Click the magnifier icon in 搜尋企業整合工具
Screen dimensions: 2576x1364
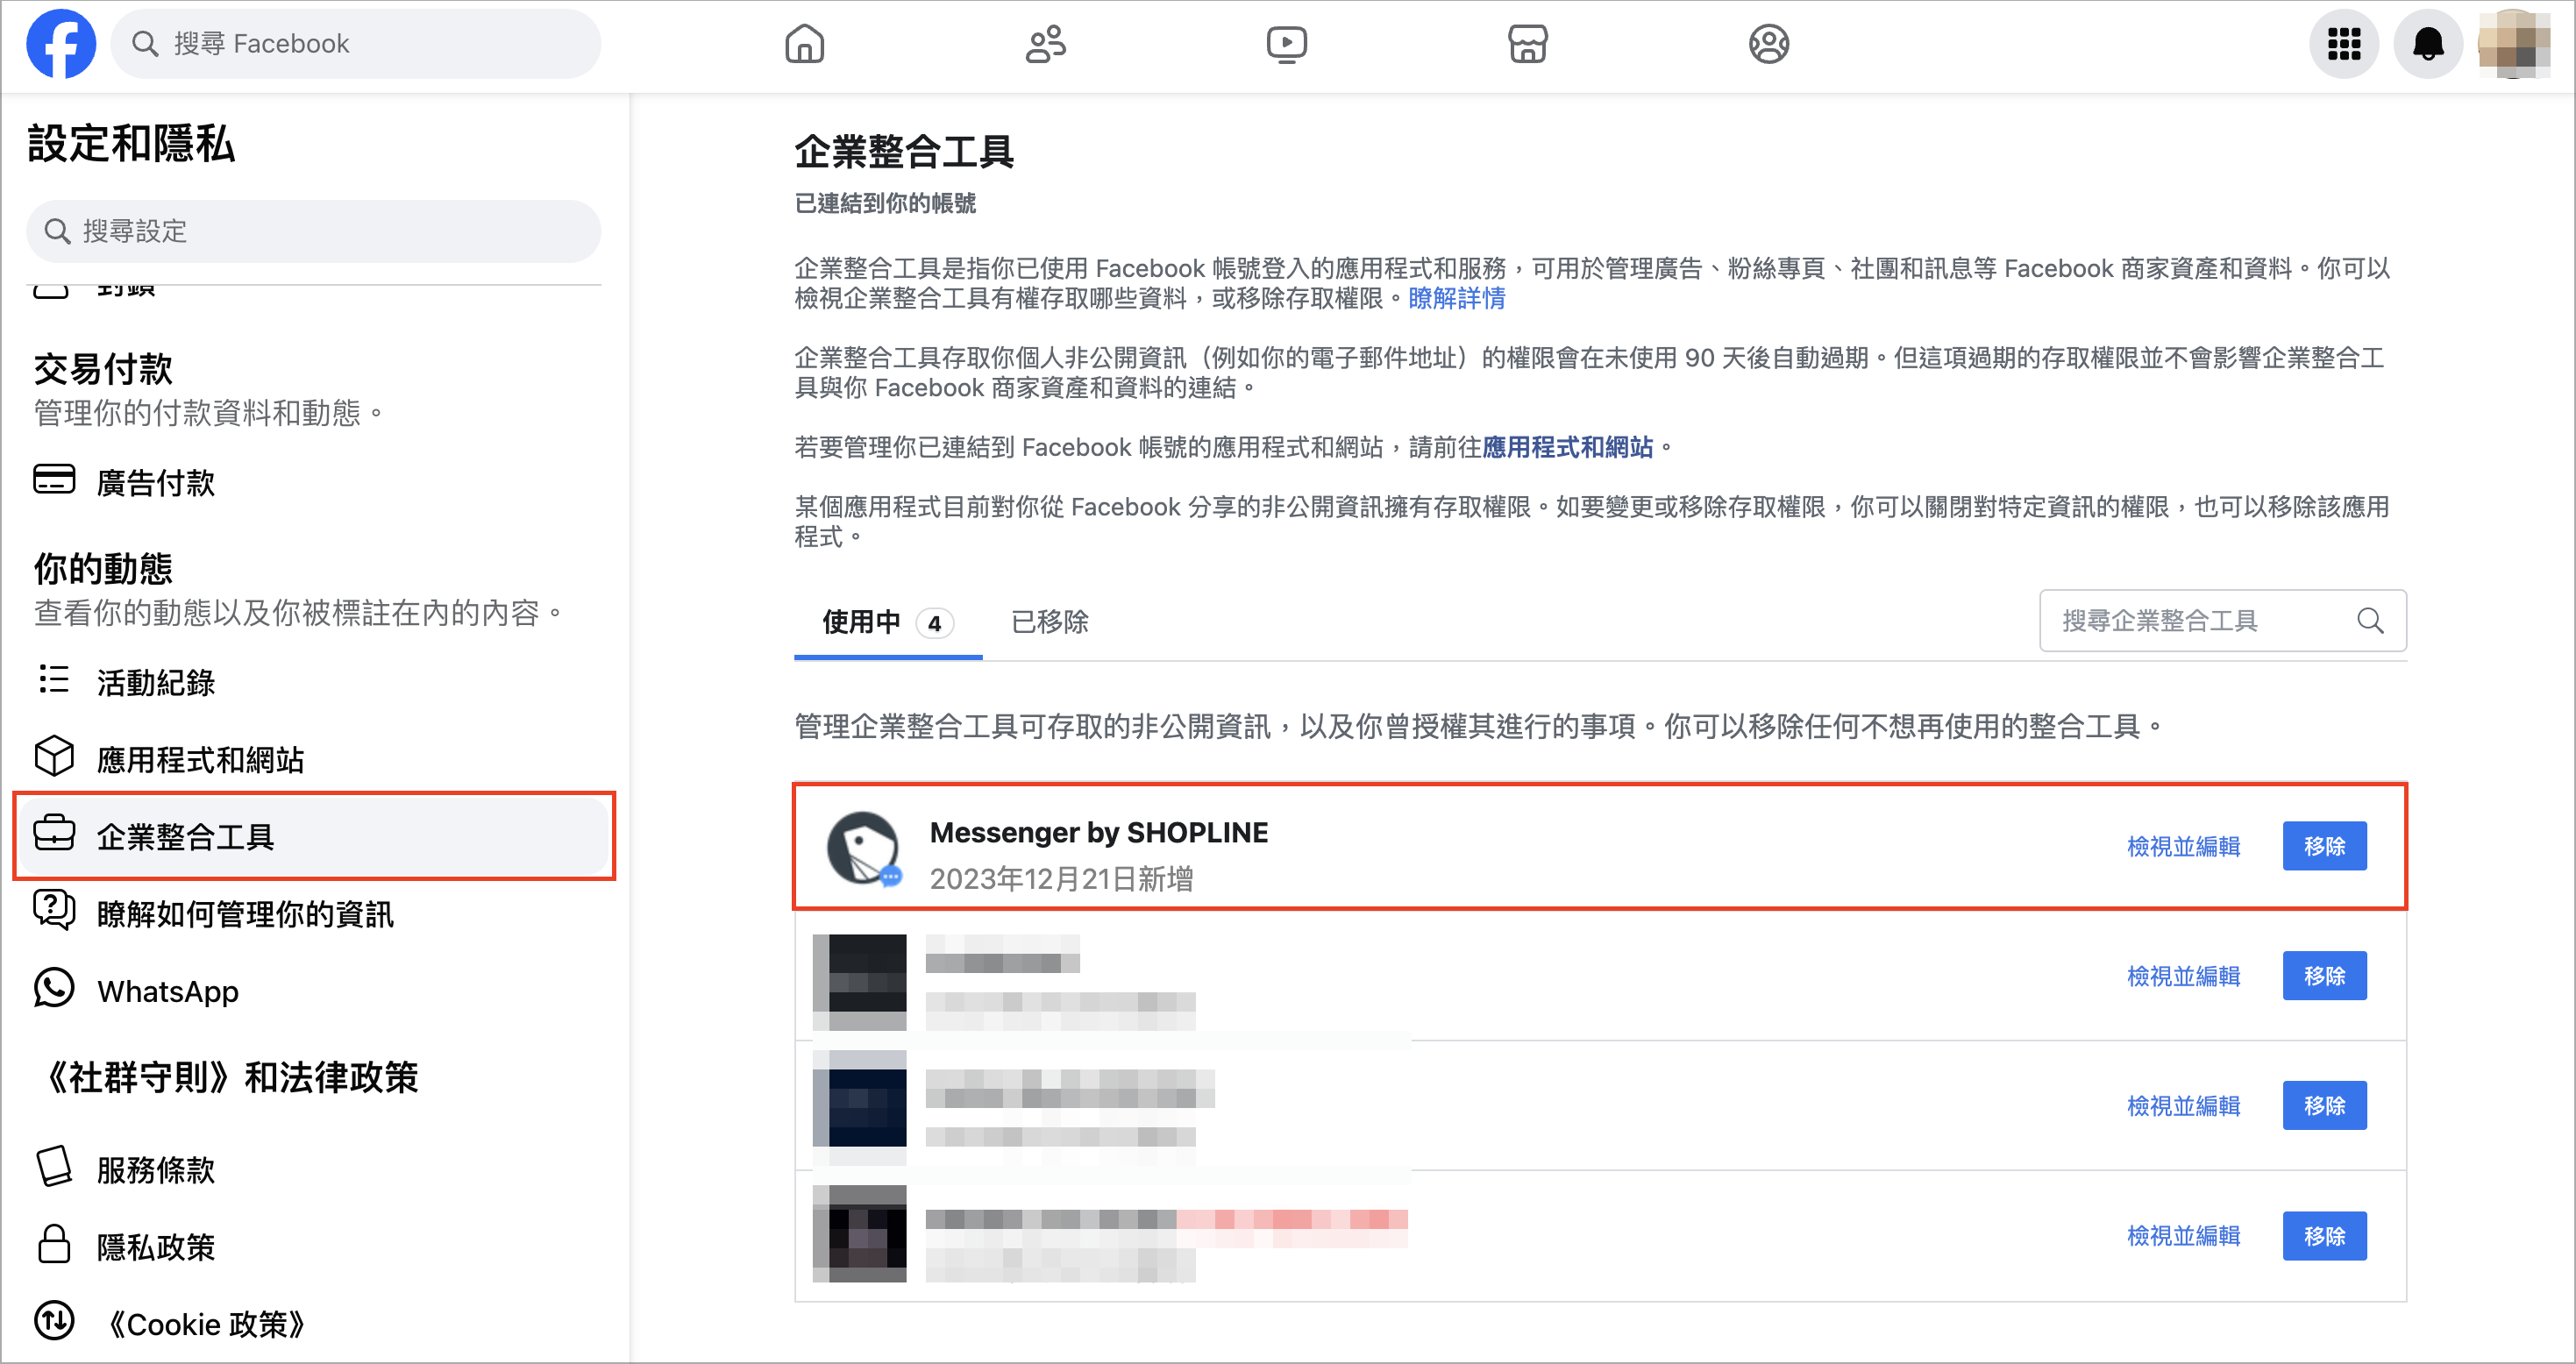click(2370, 621)
